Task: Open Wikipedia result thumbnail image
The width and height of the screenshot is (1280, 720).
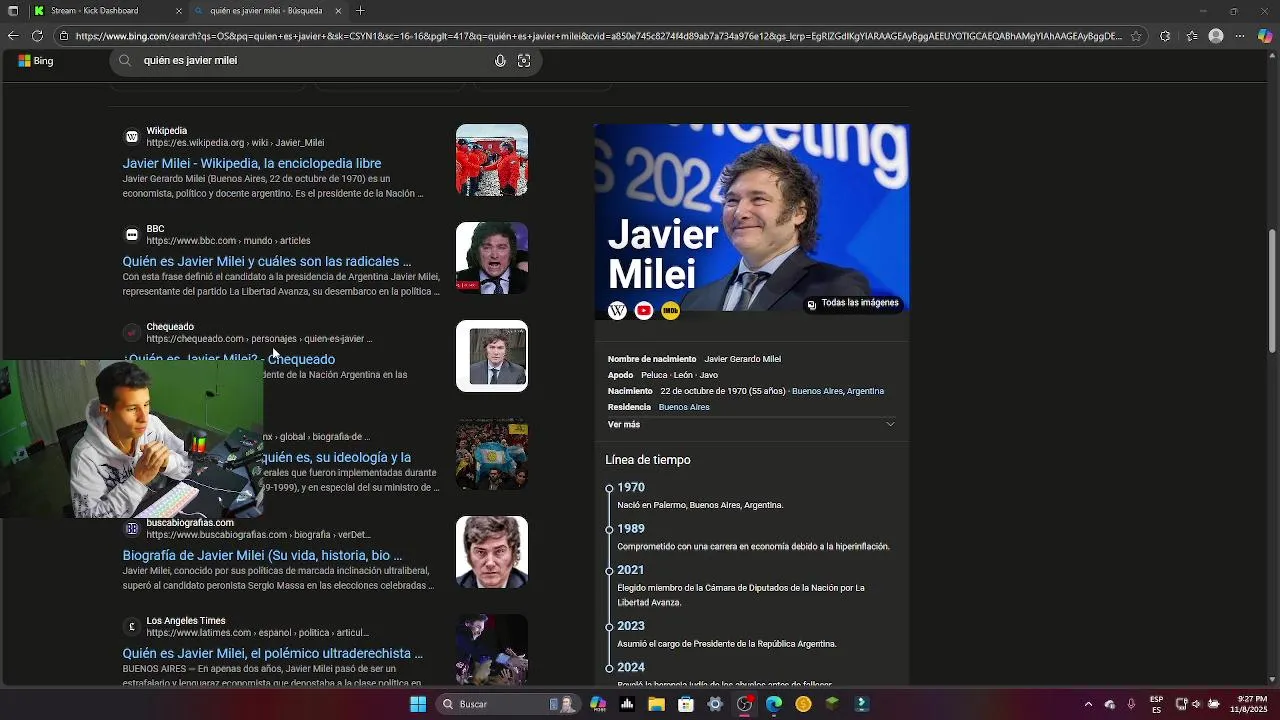Action: 492,160
